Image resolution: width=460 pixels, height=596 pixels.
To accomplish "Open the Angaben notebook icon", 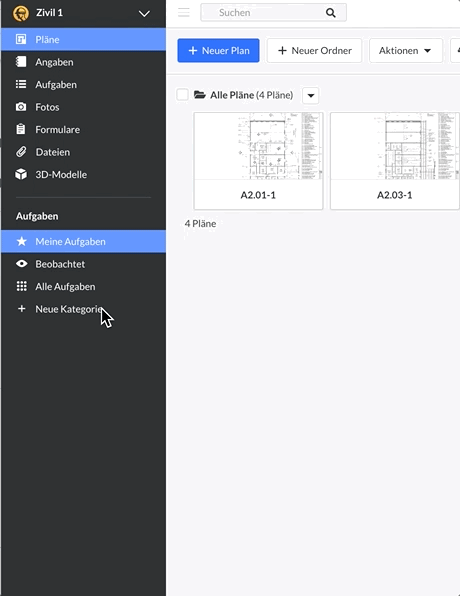I will (21, 62).
